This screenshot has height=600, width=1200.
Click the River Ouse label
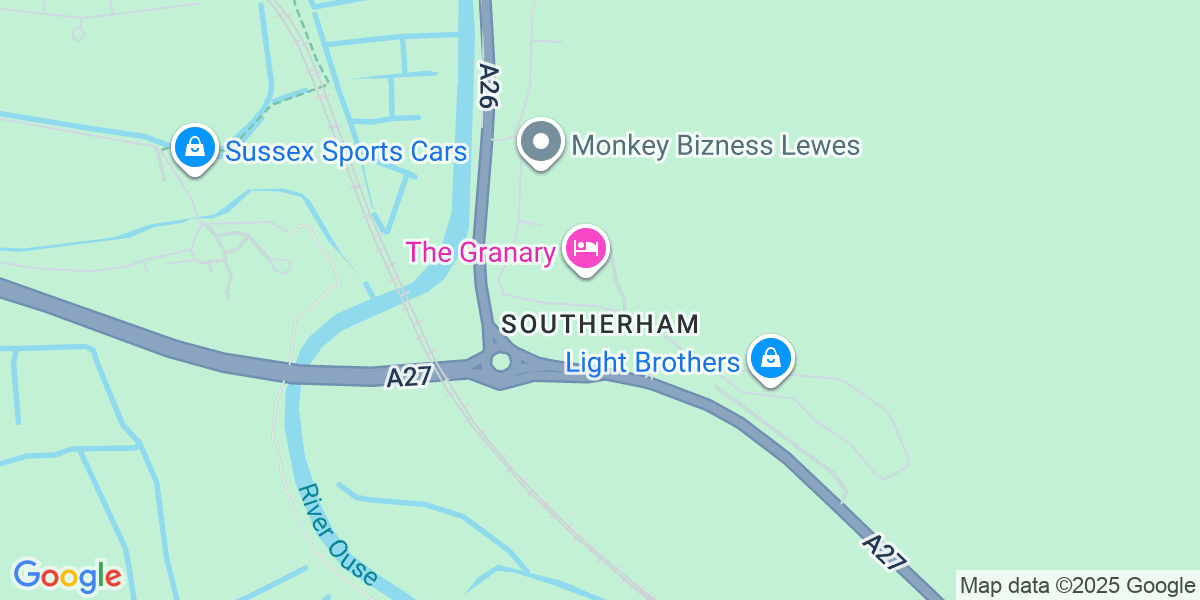pos(338,536)
